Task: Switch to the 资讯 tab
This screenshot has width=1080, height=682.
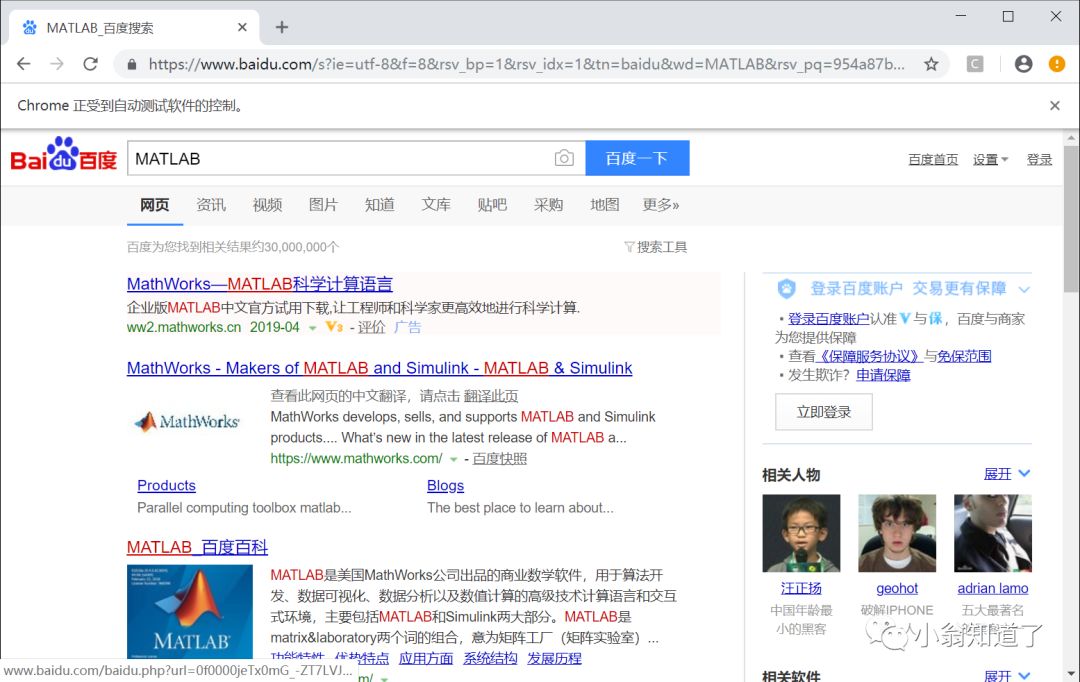Action: pos(211,205)
